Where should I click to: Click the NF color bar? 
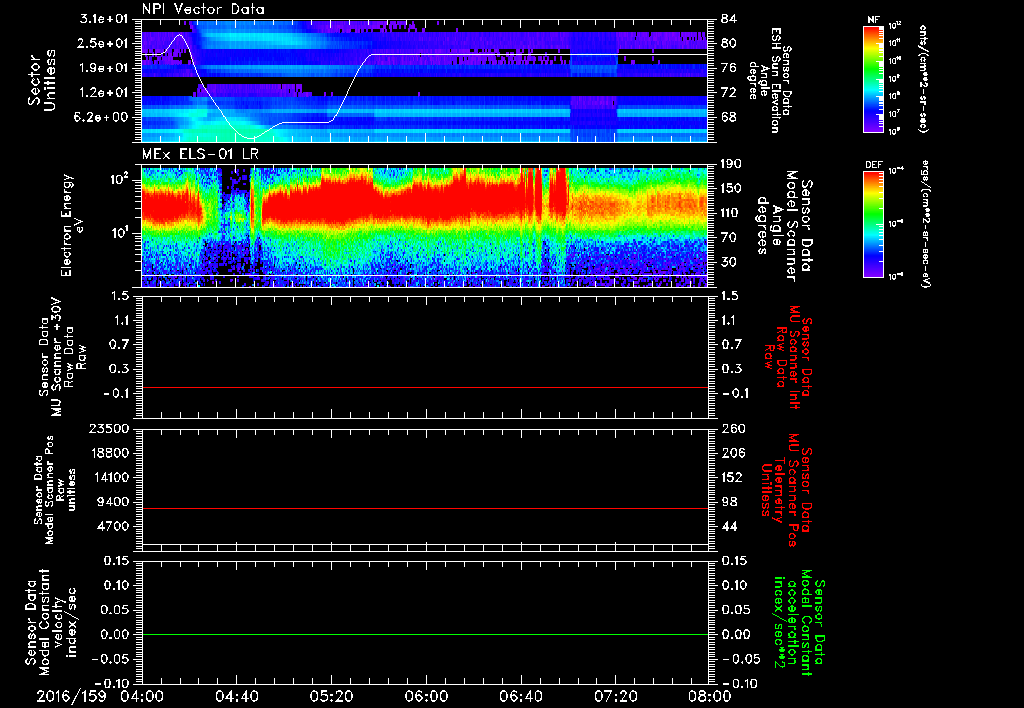point(874,78)
